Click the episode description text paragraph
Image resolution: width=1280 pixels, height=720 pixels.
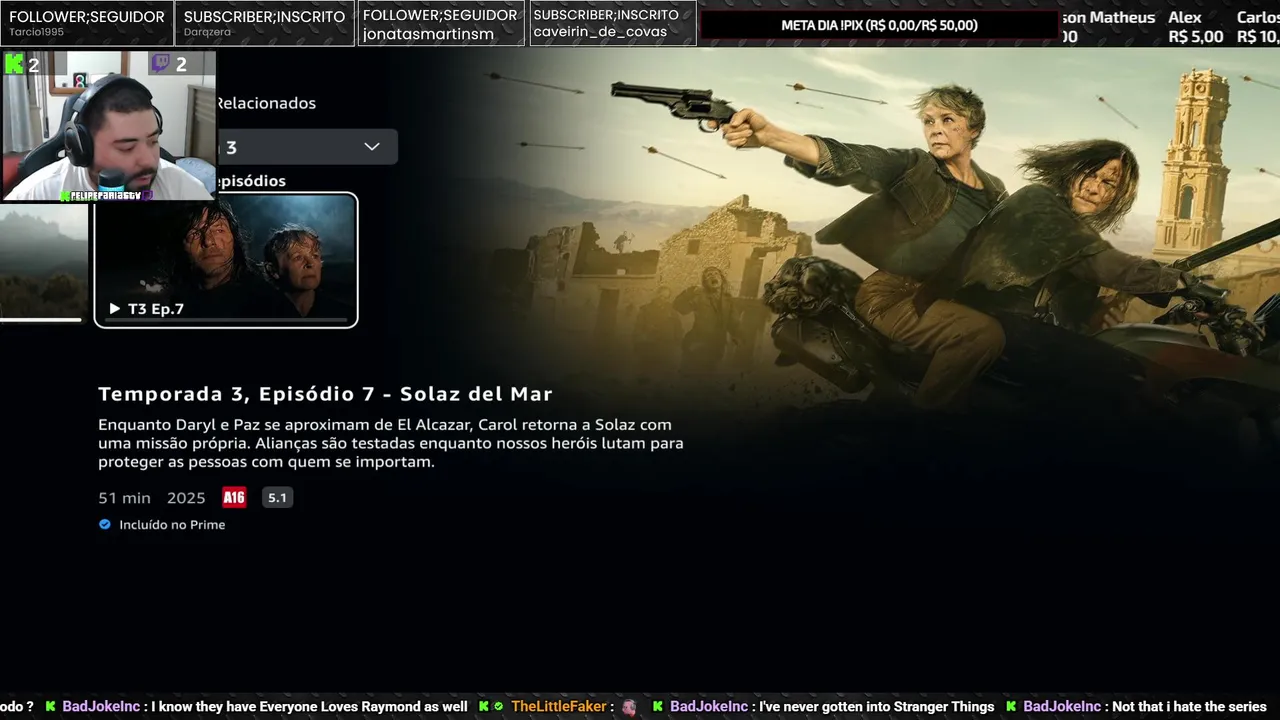pos(391,443)
